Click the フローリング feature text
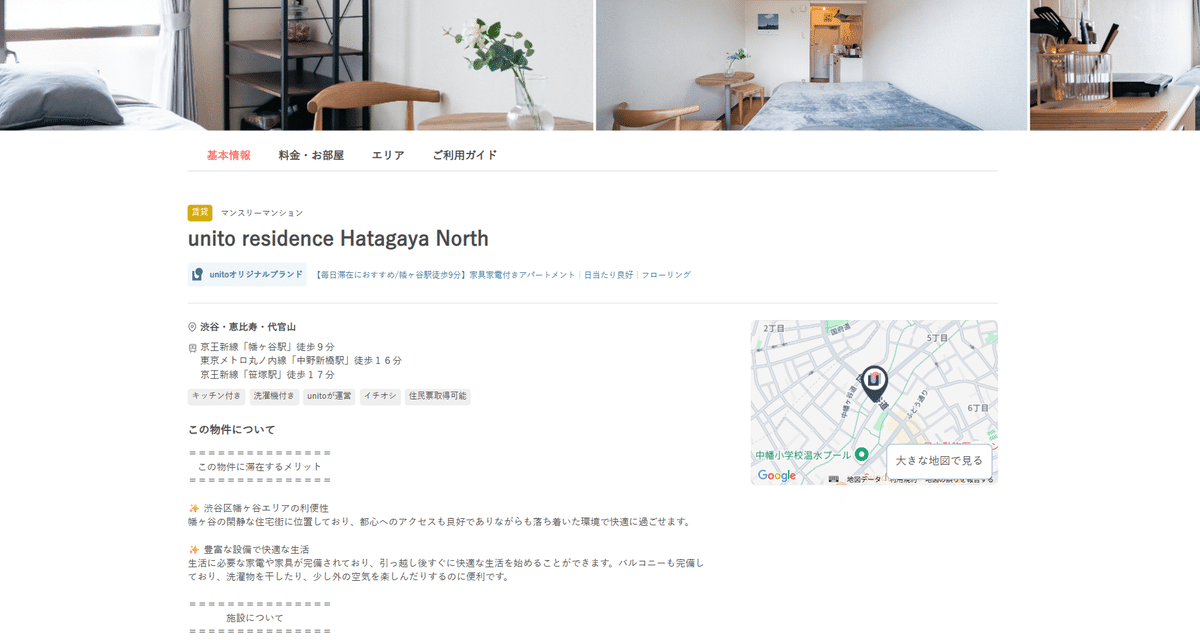This screenshot has width=1200, height=640. [x=666, y=274]
